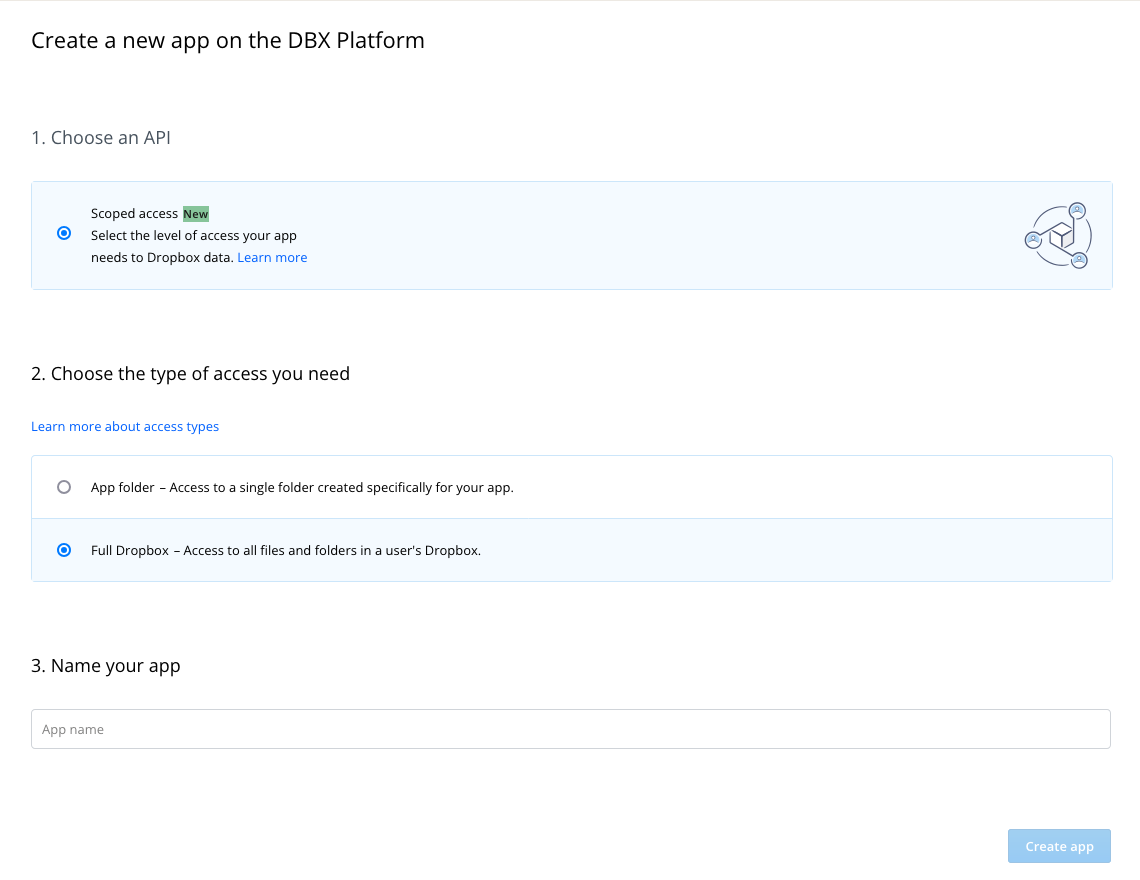
Task: Choose the App folder access type
Action: (x=64, y=487)
